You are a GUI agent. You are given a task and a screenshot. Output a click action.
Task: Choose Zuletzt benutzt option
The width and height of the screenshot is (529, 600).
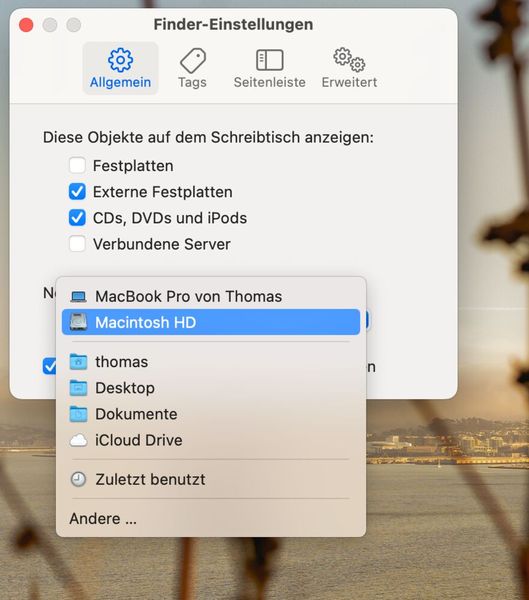coord(211,479)
